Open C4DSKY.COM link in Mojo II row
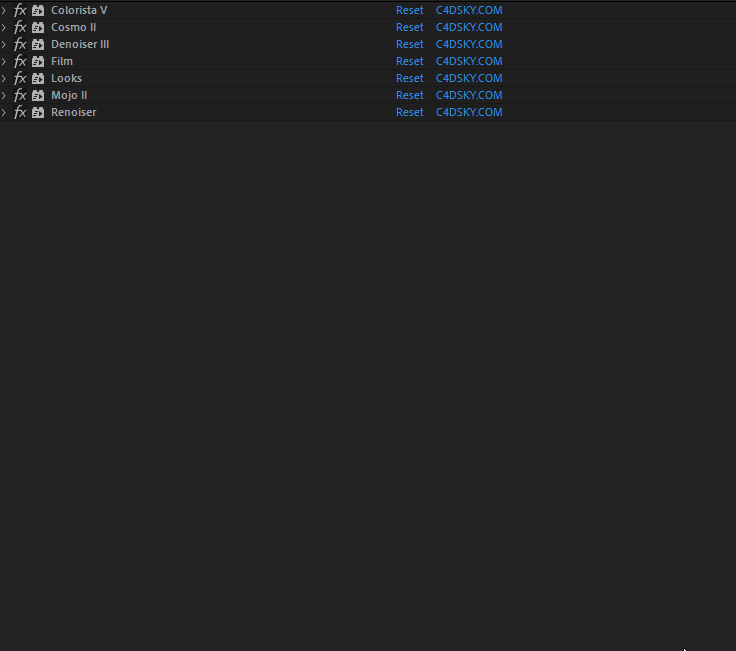This screenshot has height=651, width=736. [469, 95]
